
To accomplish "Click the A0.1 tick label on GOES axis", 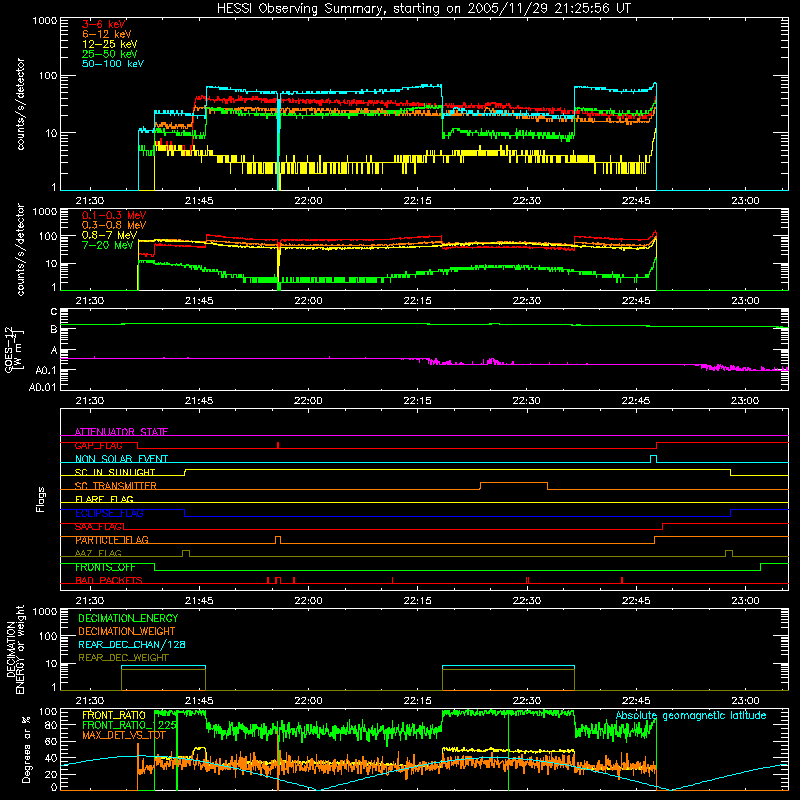I will (x=46, y=370).
